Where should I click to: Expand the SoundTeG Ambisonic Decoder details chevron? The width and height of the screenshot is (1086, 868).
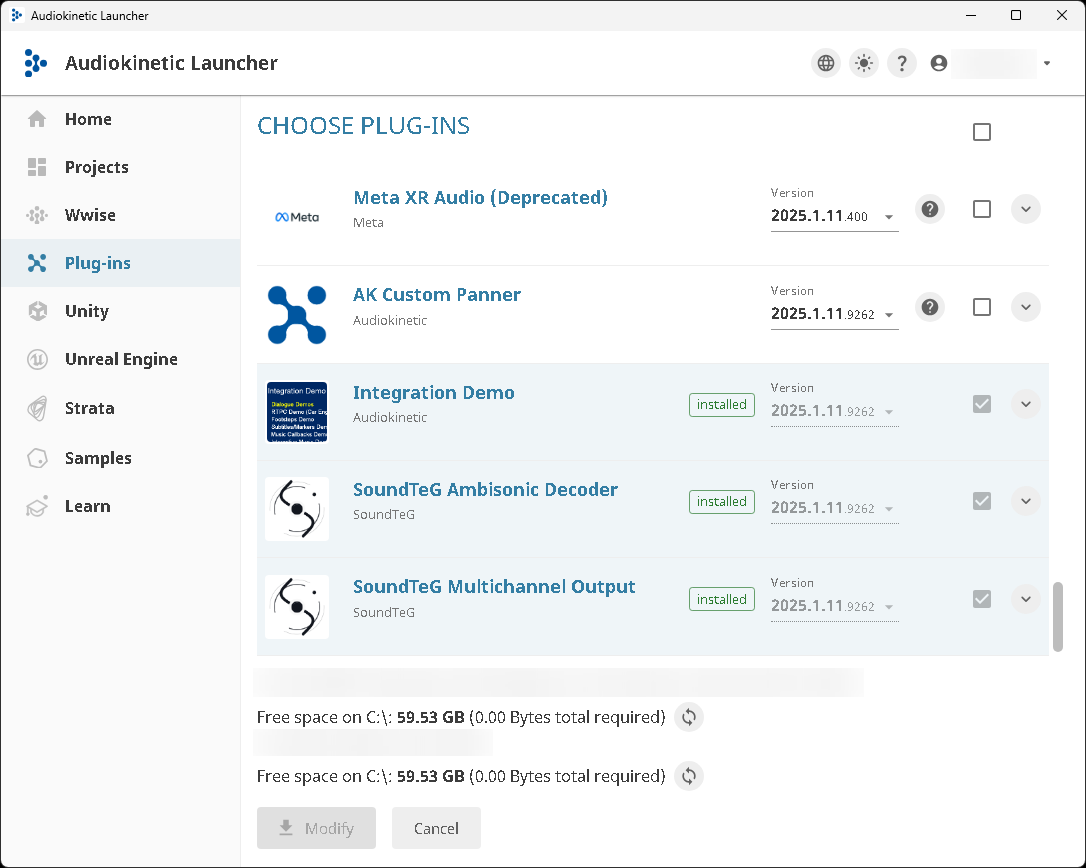(1026, 501)
